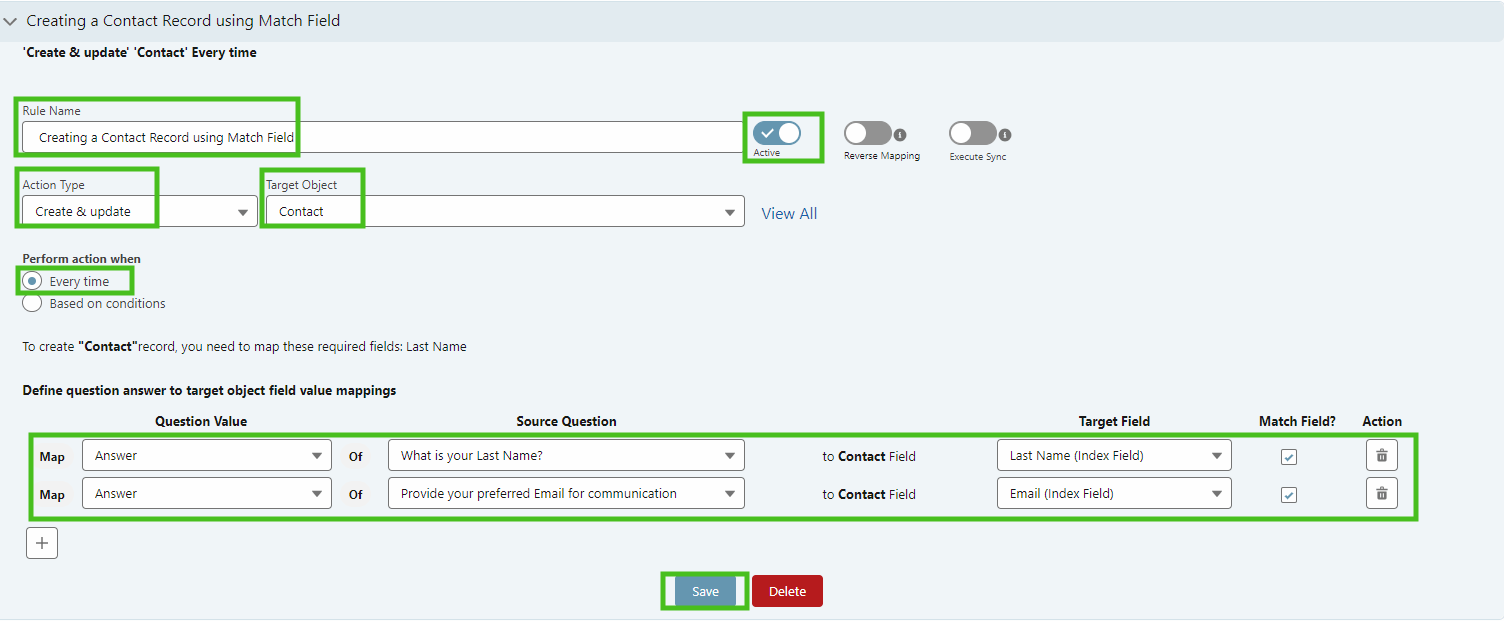The height and width of the screenshot is (621, 1504).
Task: Select the Every time radio option
Action: [x=32, y=282]
